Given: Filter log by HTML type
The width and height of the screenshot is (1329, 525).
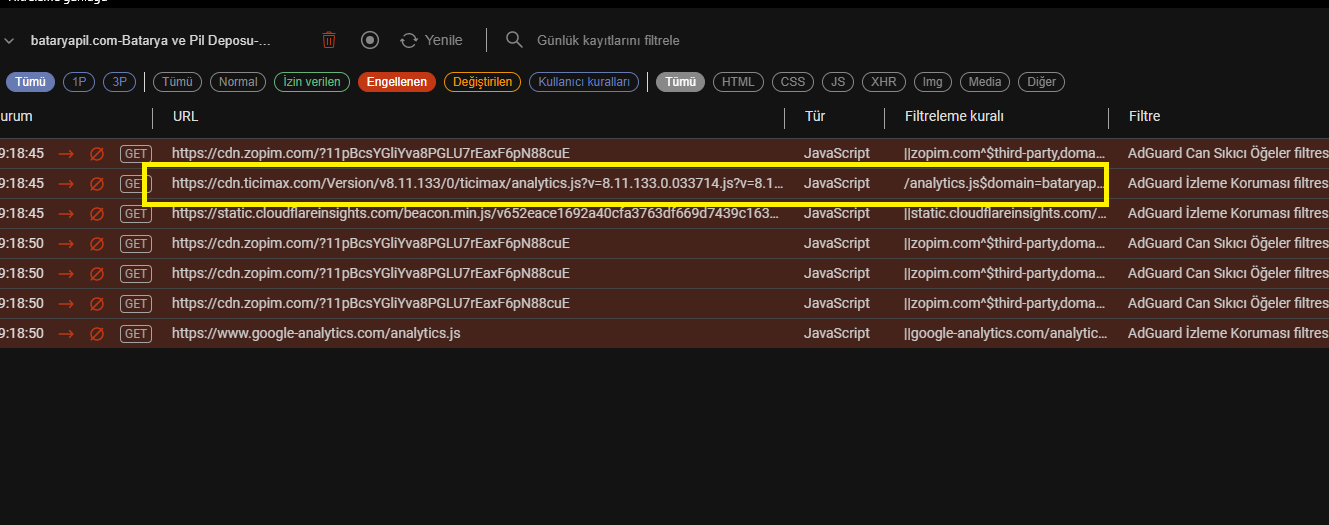Looking at the screenshot, I should tap(739, 82).
